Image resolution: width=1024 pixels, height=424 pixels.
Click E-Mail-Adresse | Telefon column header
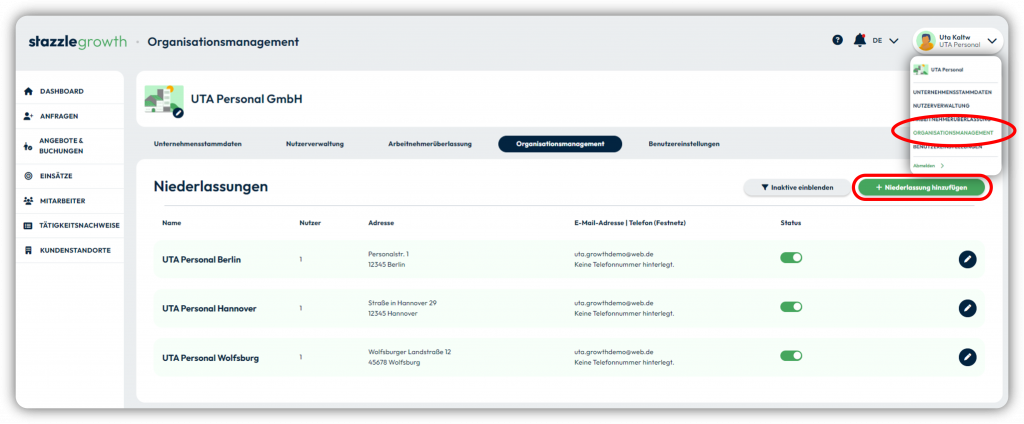click(630, 223)
